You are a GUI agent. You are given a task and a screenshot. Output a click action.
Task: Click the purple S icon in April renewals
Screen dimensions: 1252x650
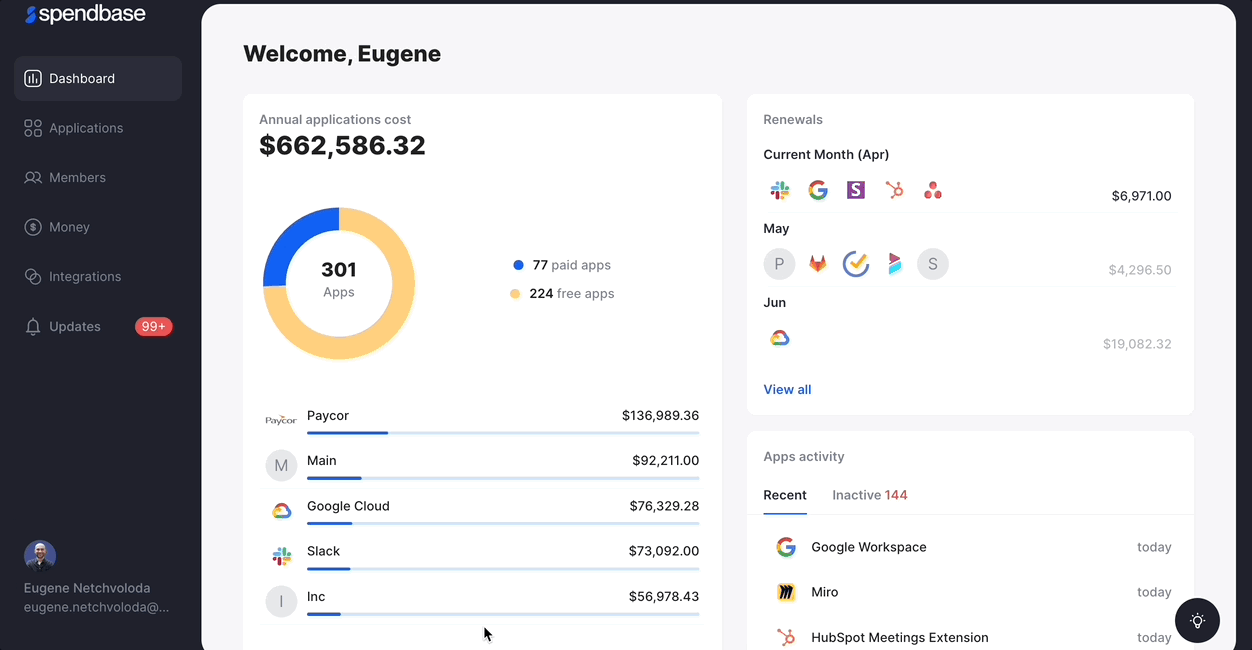(856, 190)
